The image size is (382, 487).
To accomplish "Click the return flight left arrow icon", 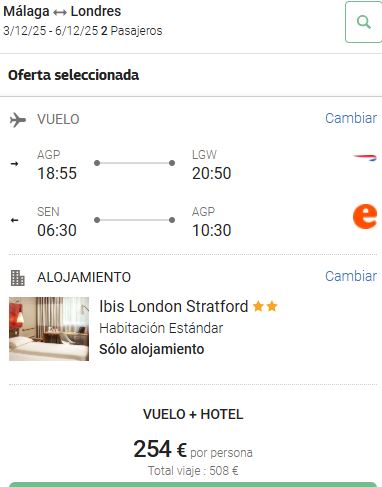I will tap(14, 220).
